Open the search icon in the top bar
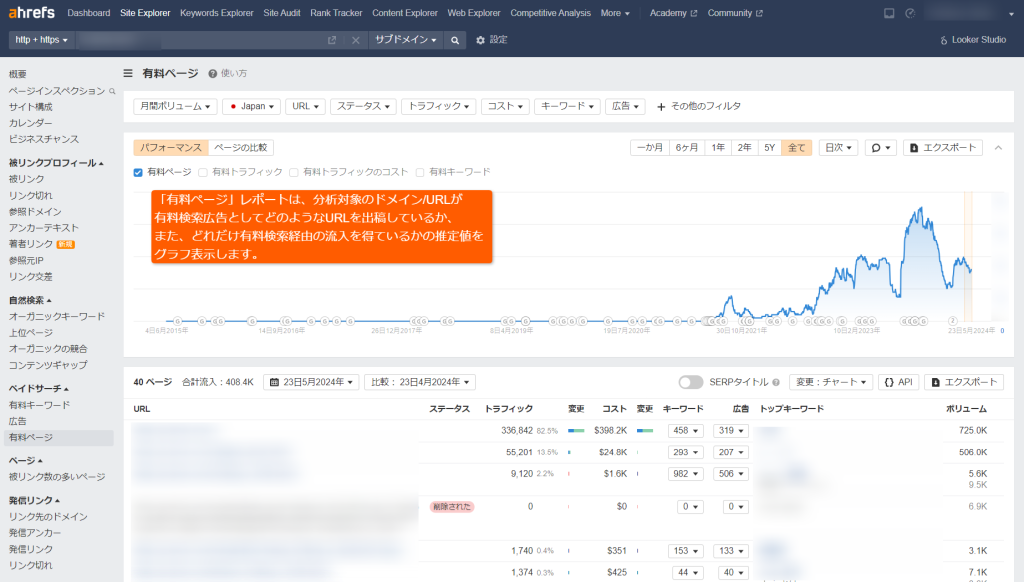The height and width of the screenshot is (582, 1024). tap(456, 41)
